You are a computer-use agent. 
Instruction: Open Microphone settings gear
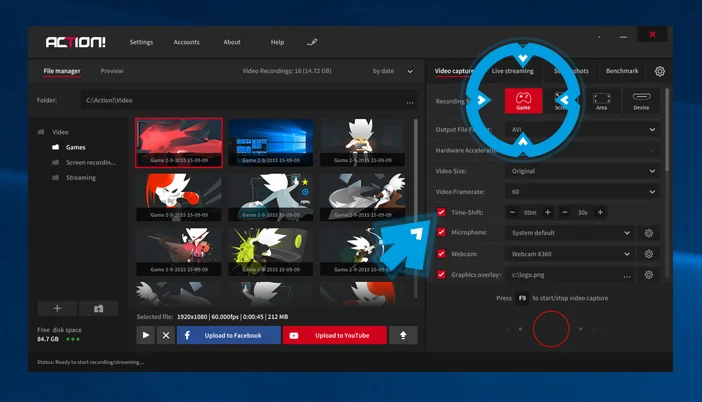click(648, 233)
